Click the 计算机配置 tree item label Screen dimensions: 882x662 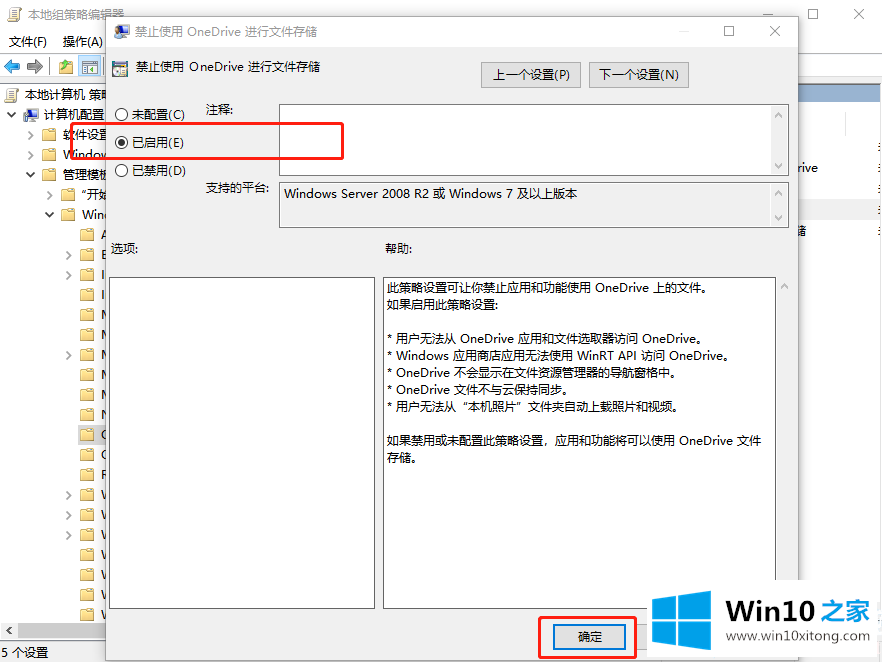tap(74, 115)
